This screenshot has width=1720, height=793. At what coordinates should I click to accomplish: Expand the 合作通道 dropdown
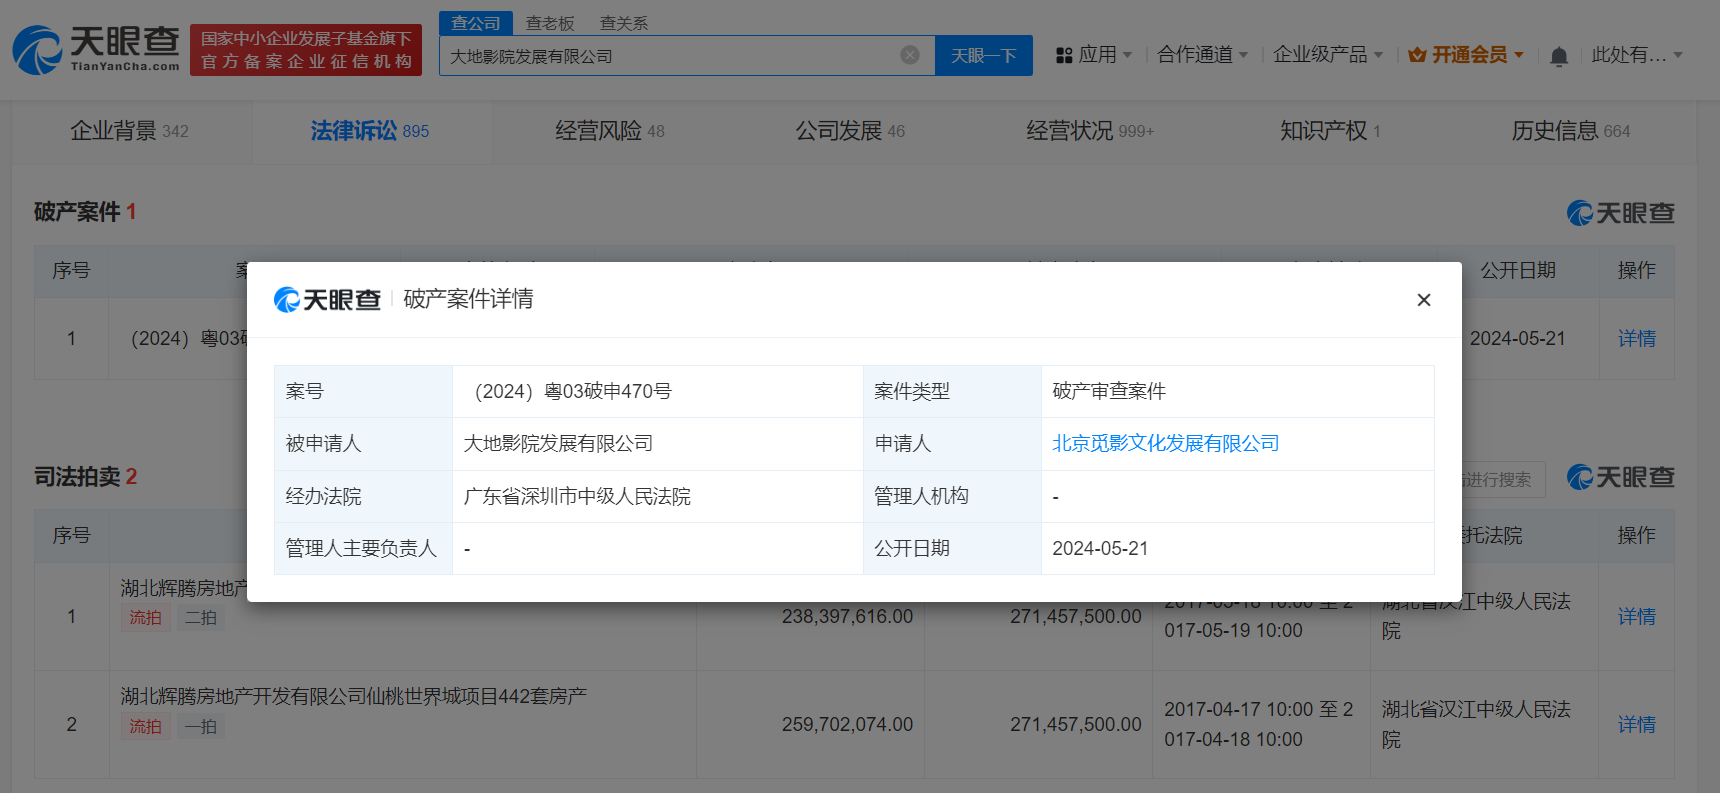click(x=1203, y=55)
